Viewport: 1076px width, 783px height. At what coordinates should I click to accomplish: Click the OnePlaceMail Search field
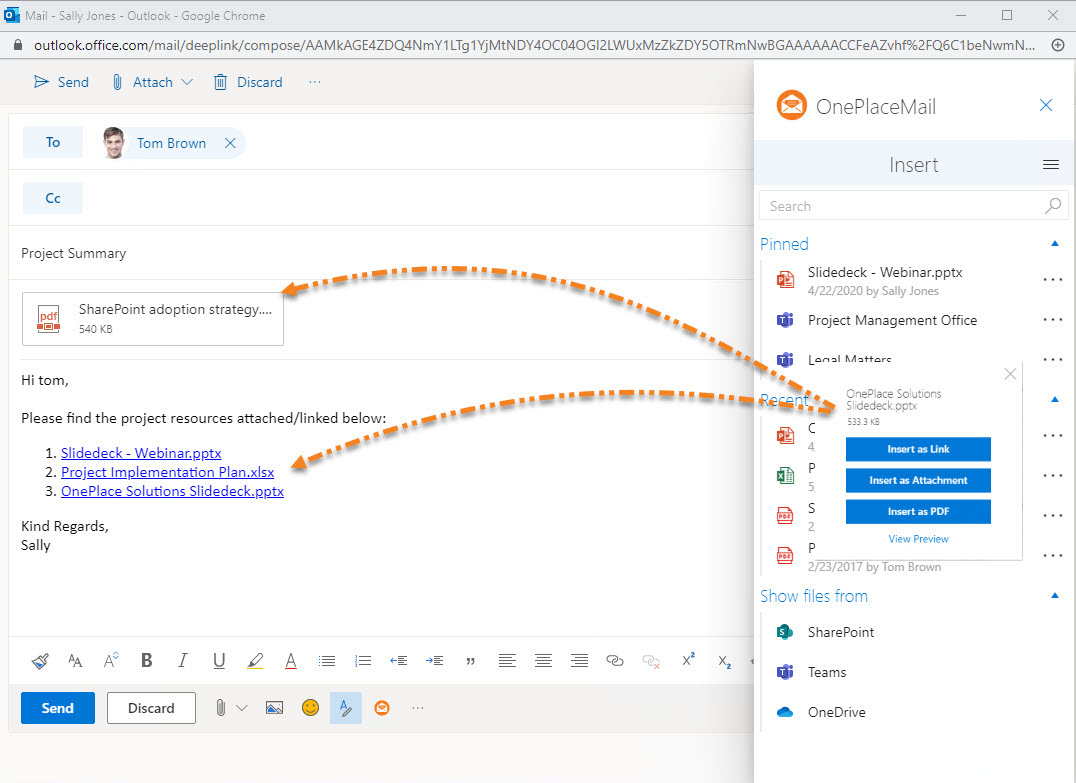pyautogui.click(x=913, y=206)
